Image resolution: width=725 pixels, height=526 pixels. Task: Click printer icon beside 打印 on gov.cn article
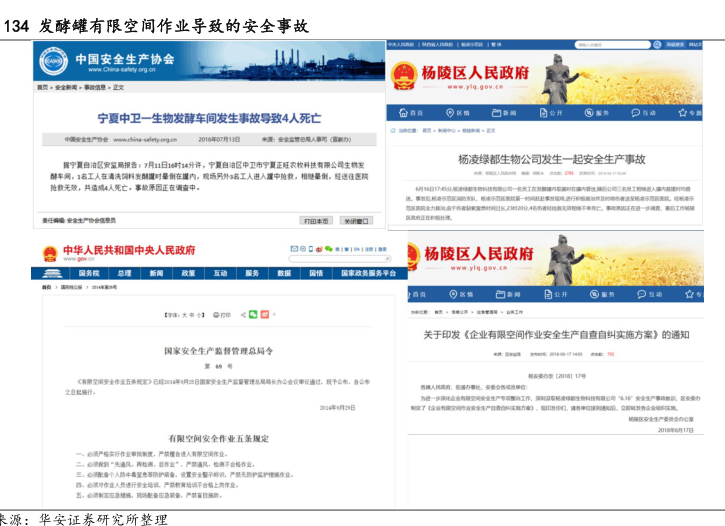pos(216,315)
